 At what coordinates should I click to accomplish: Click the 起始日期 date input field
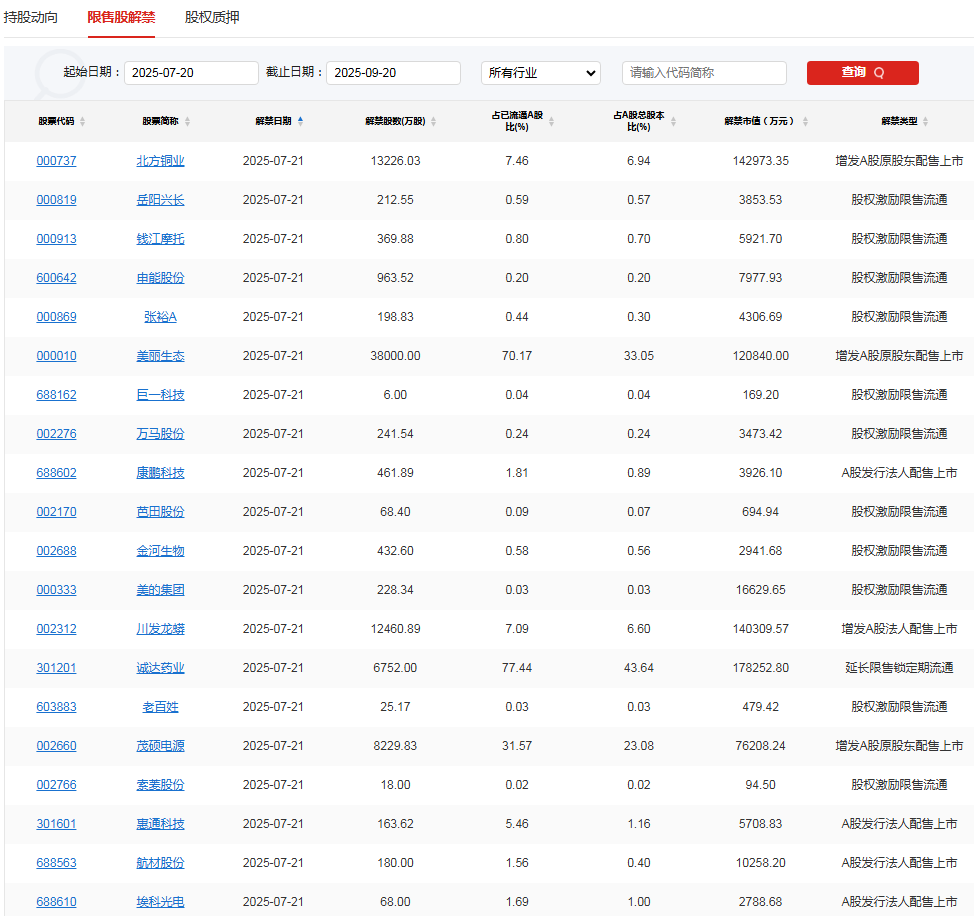click(x=191, y=73)
